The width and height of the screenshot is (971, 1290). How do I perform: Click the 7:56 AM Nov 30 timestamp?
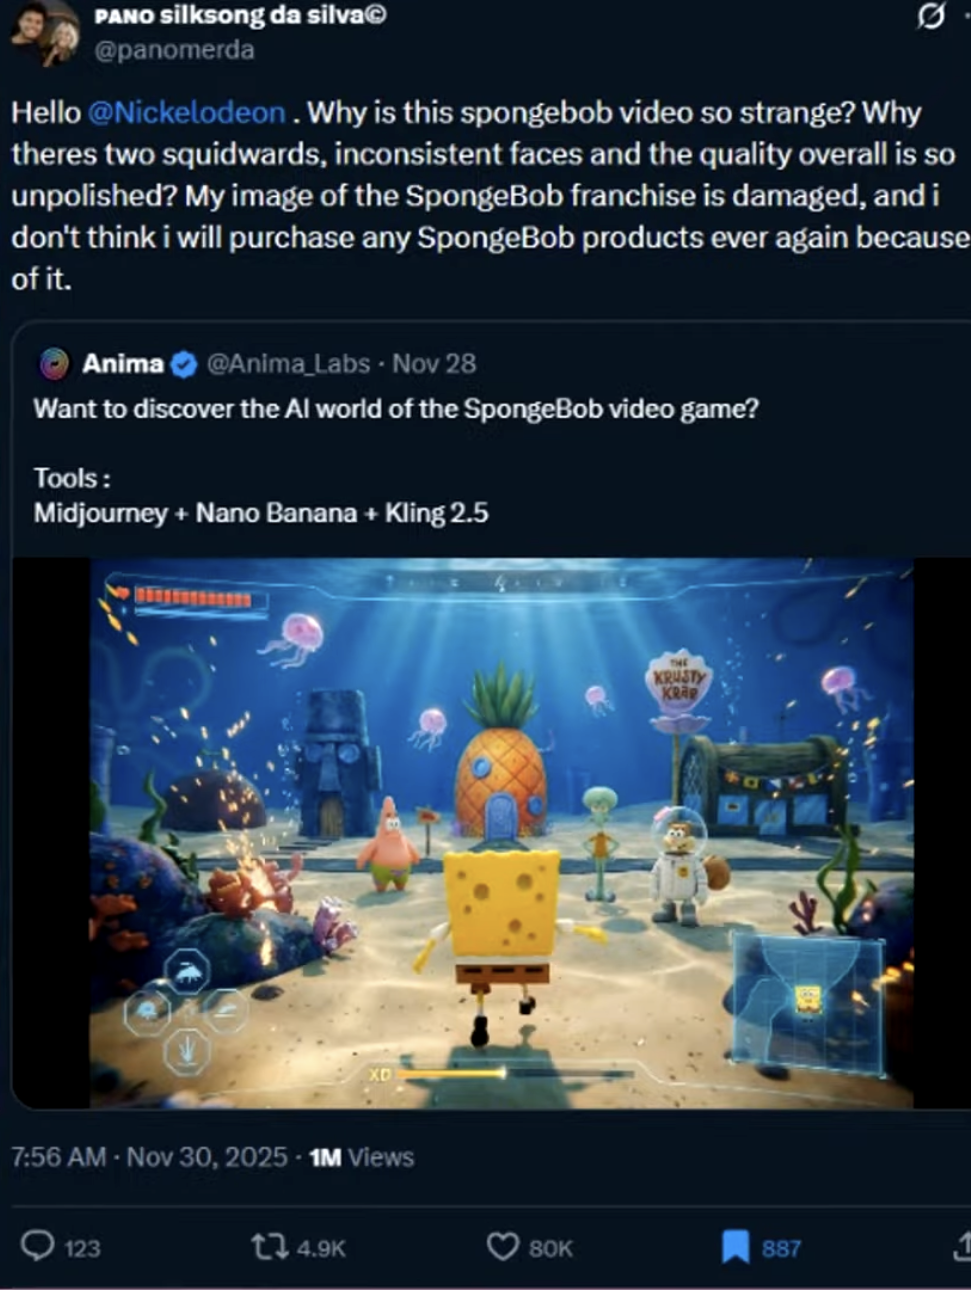coord(149,1157)
